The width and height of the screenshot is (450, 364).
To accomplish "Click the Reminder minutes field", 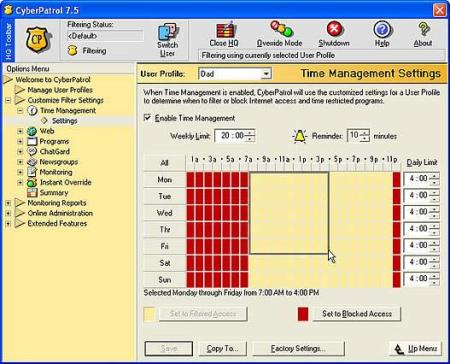I will pos(355,136).
